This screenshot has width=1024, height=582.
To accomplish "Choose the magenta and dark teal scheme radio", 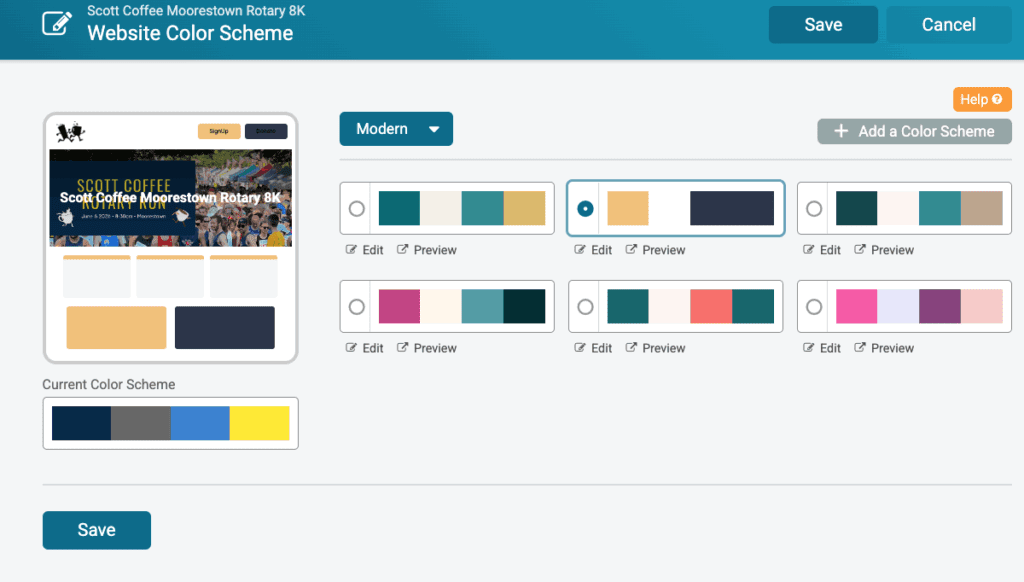I will (x=356, y=307).
